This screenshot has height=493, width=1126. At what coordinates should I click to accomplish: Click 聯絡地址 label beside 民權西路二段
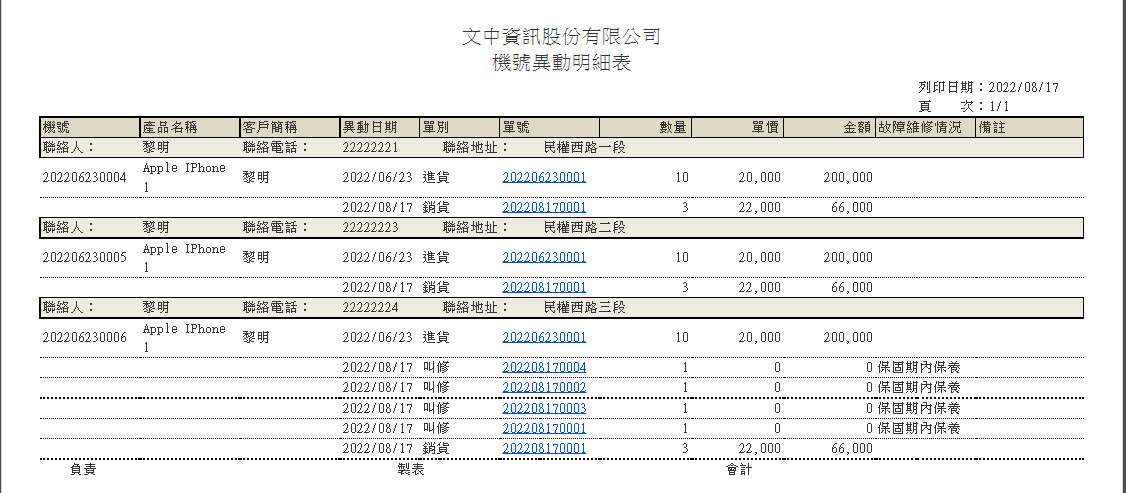click(476, 227)
